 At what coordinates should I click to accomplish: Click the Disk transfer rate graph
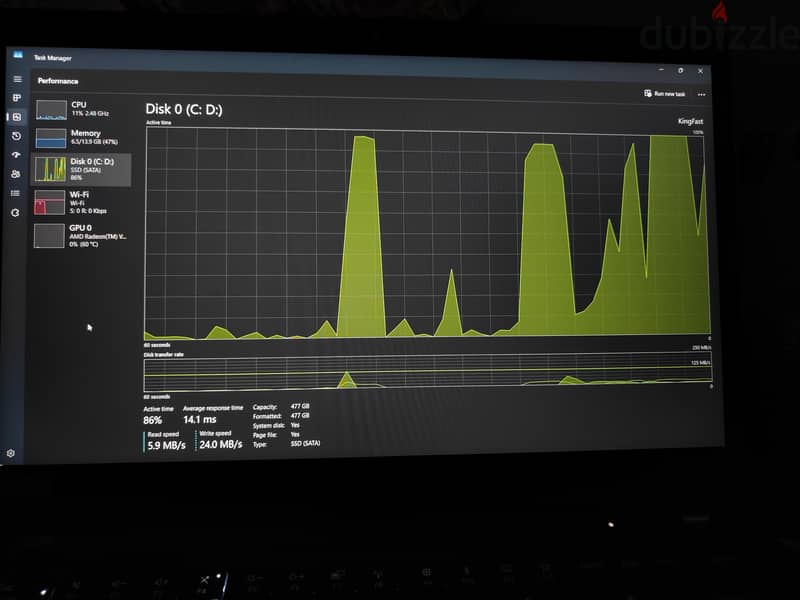coord(428,374)
